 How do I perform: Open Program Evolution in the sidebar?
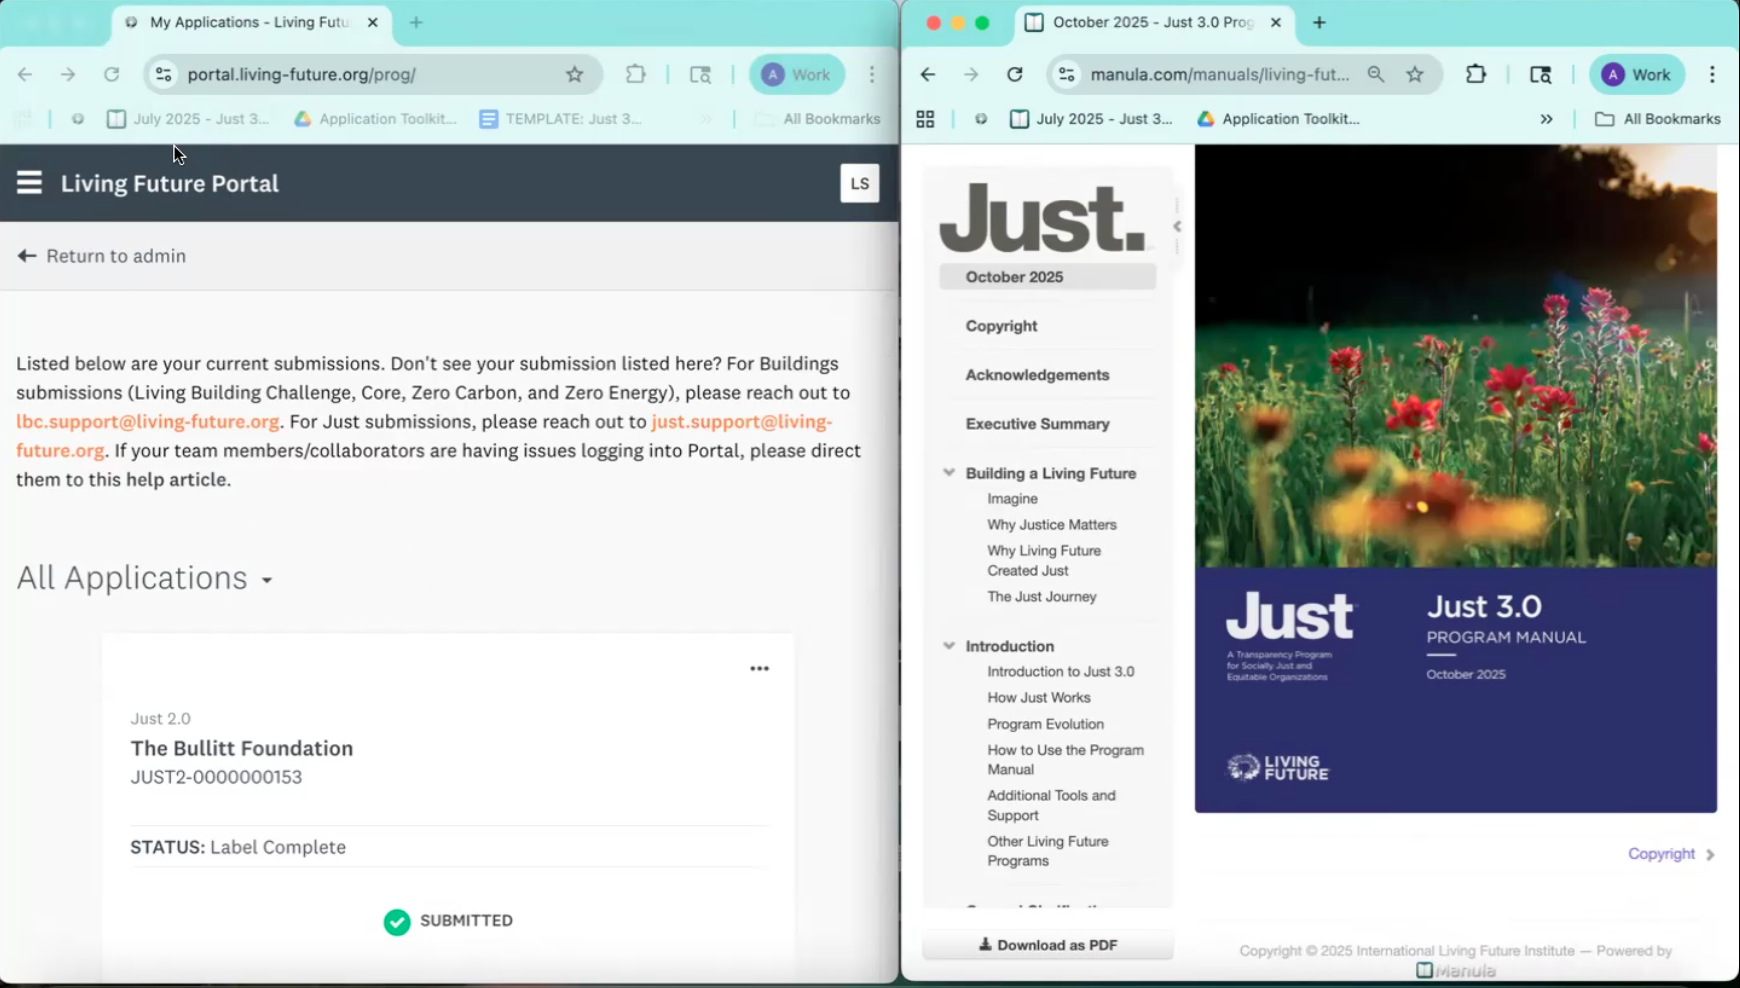pyautogui.click(x=1045, y=724)
